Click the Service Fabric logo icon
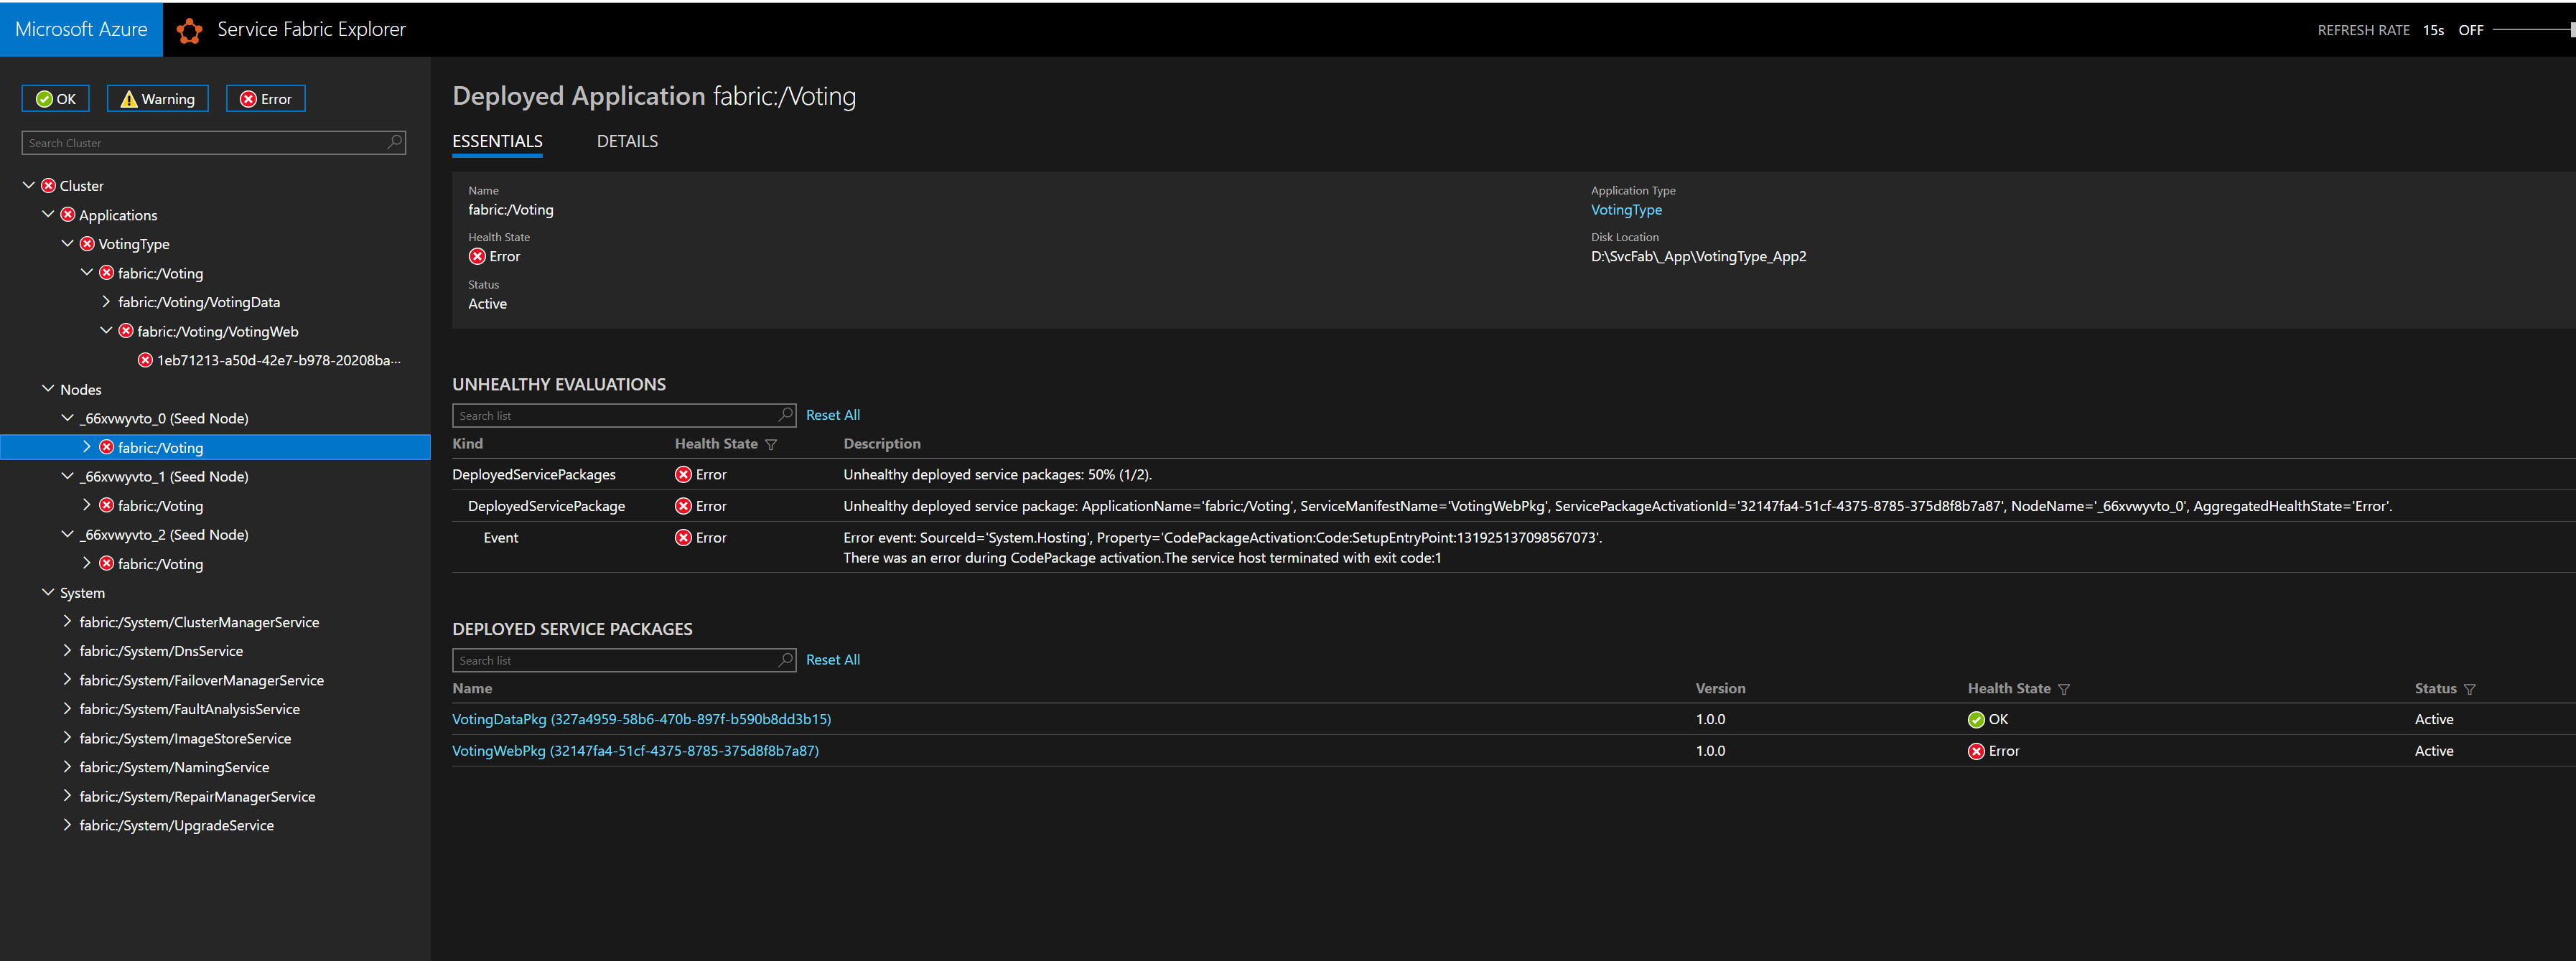The height and width of the screenshot is (961, 2576). pos(189,31)
